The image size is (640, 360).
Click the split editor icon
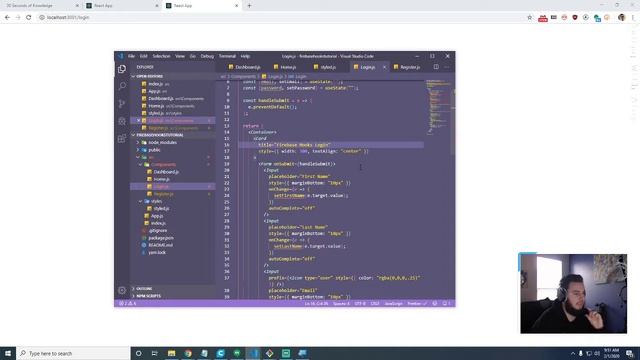coord(436,67)
